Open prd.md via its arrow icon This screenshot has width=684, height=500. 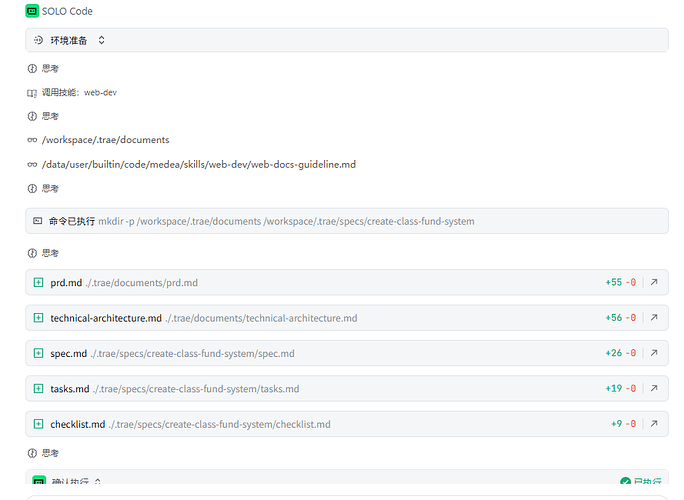coord(654,282)
